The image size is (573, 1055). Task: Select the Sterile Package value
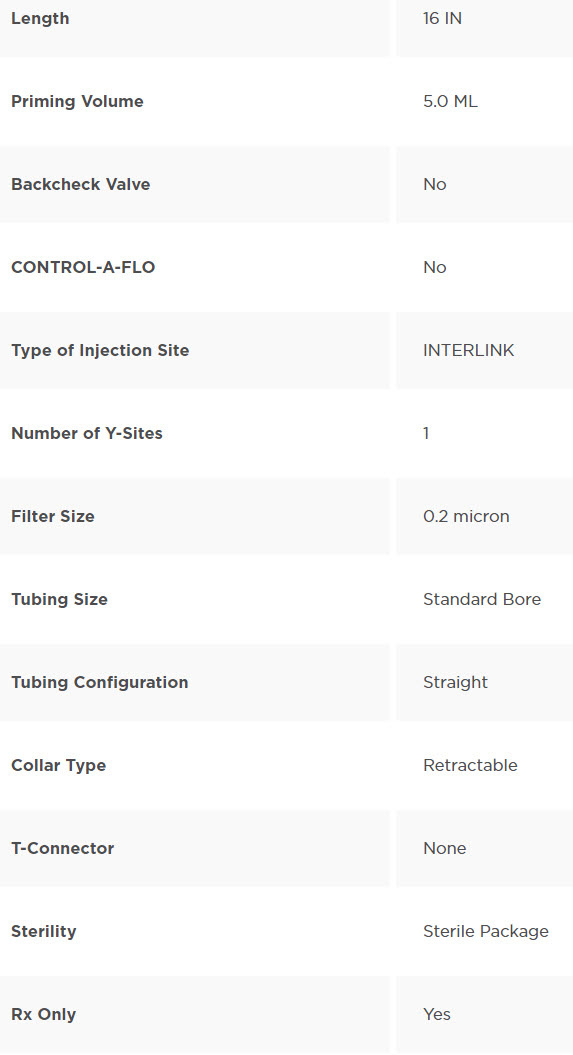tap(486, 931)
